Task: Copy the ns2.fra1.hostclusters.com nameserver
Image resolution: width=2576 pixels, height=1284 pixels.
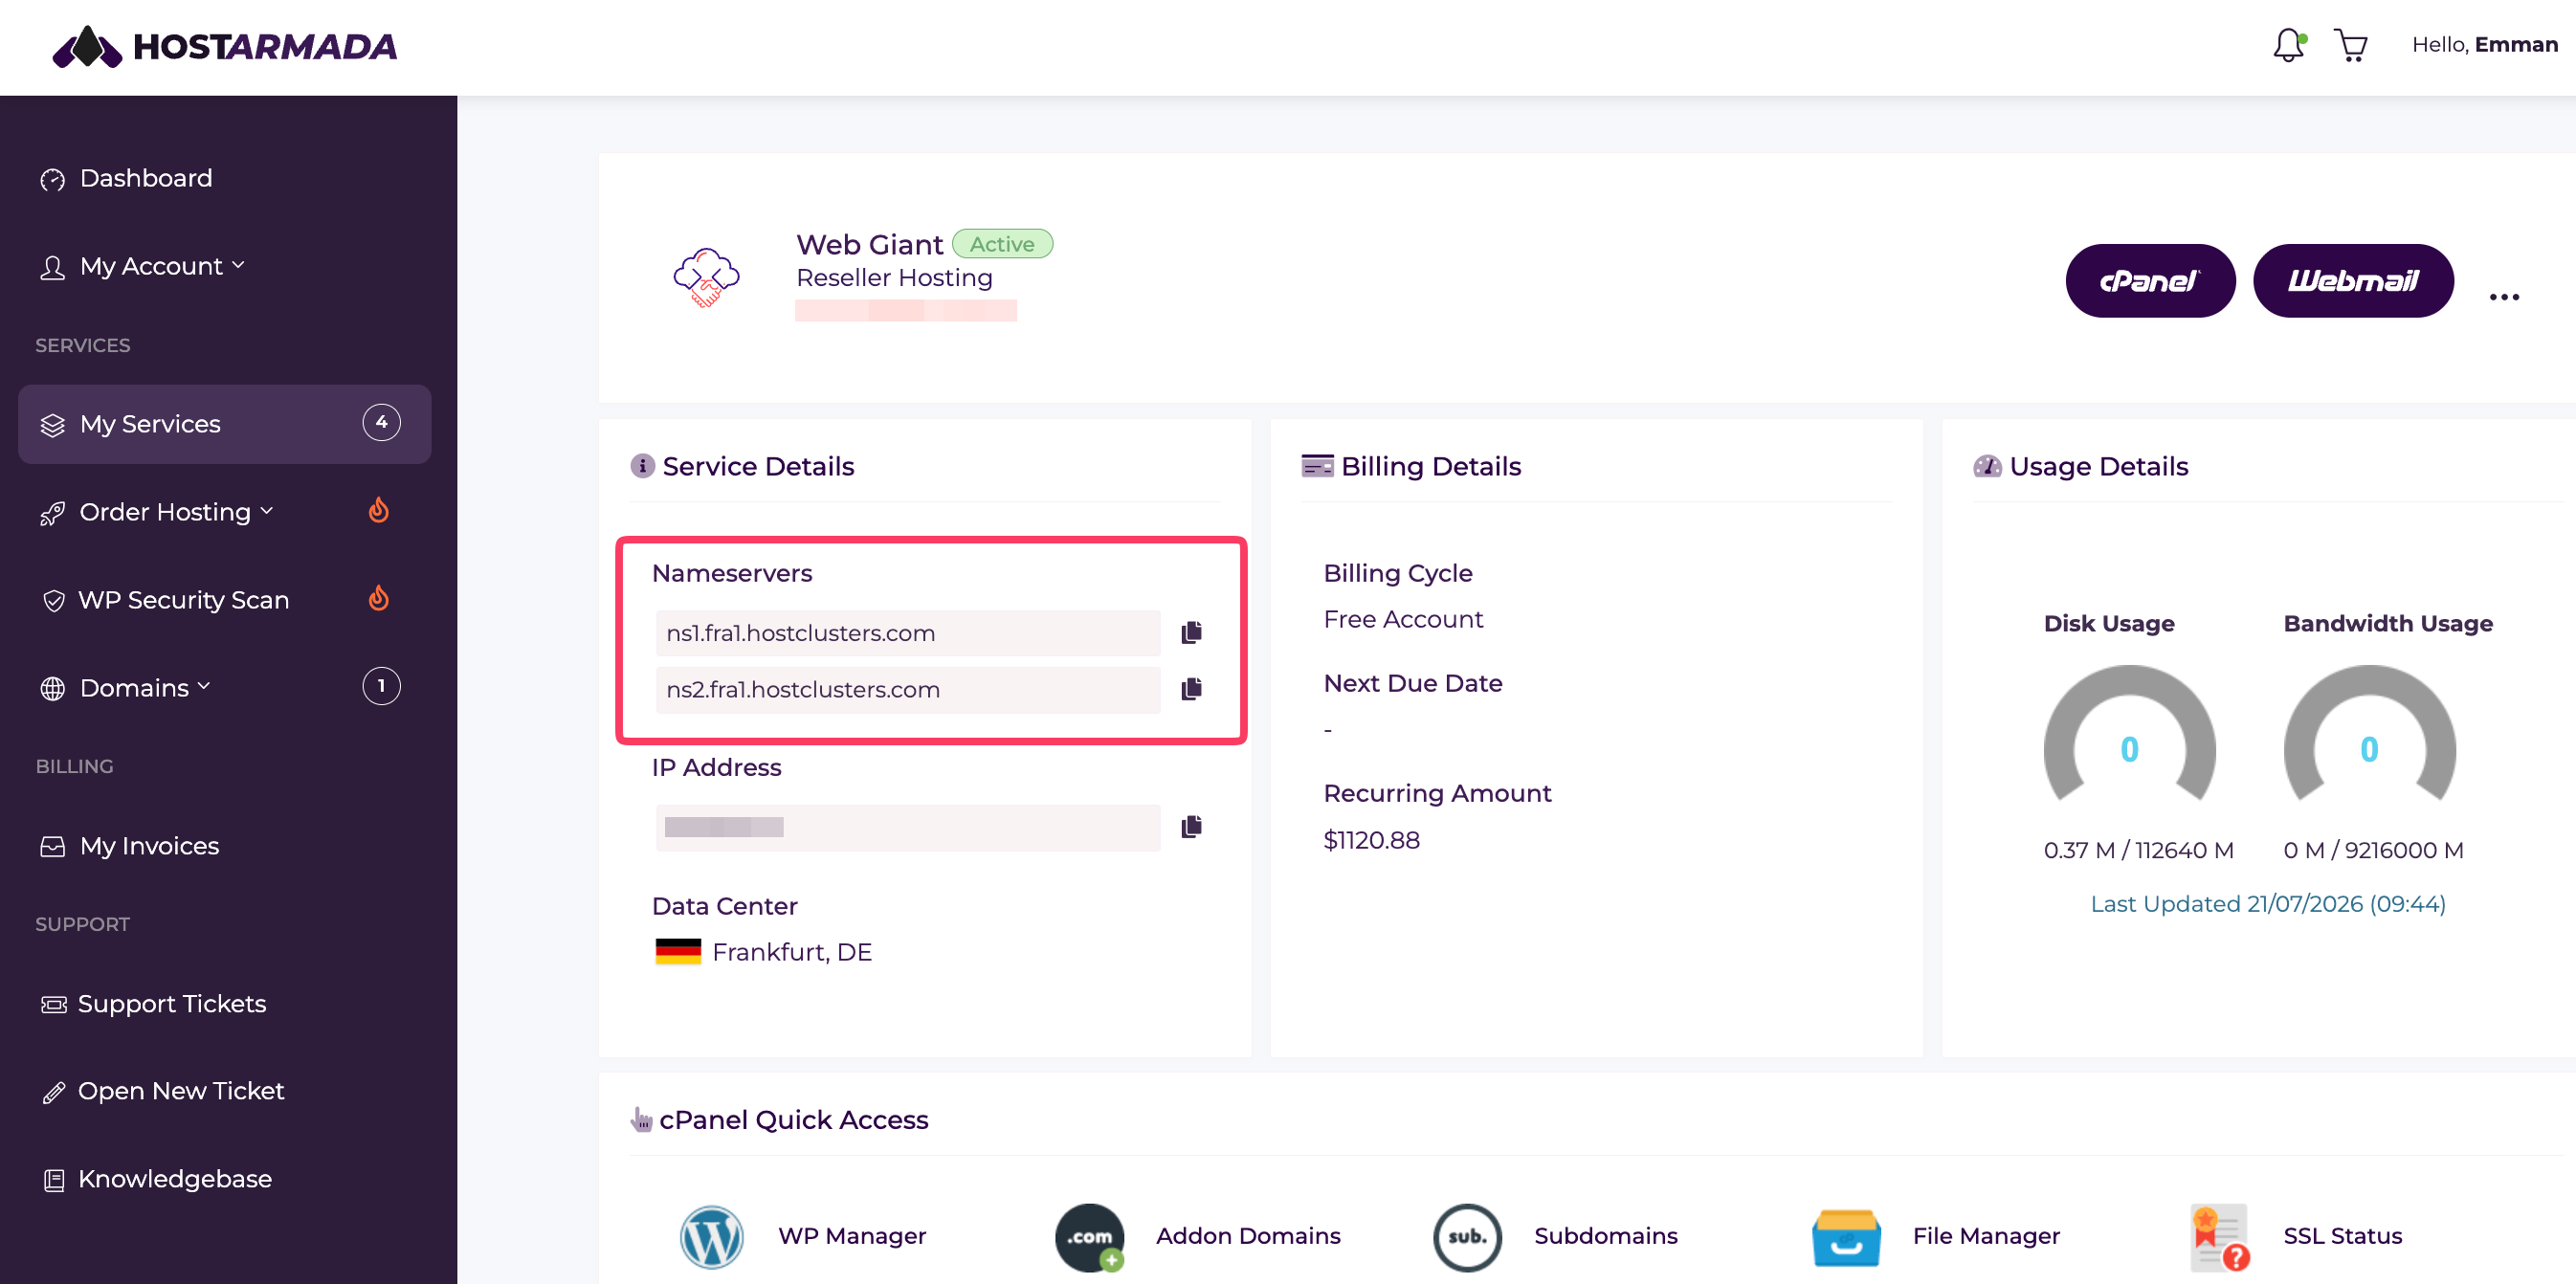Action: coord(1191,689)
